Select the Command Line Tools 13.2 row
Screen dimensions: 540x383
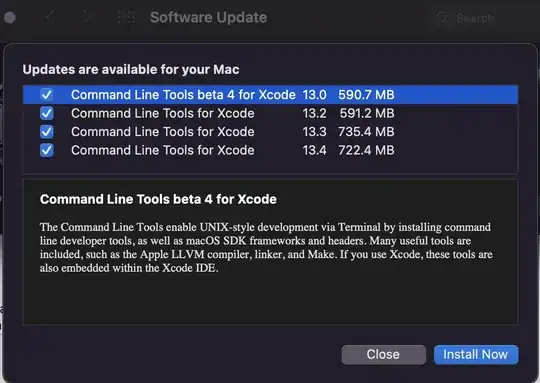click(270, 113)
